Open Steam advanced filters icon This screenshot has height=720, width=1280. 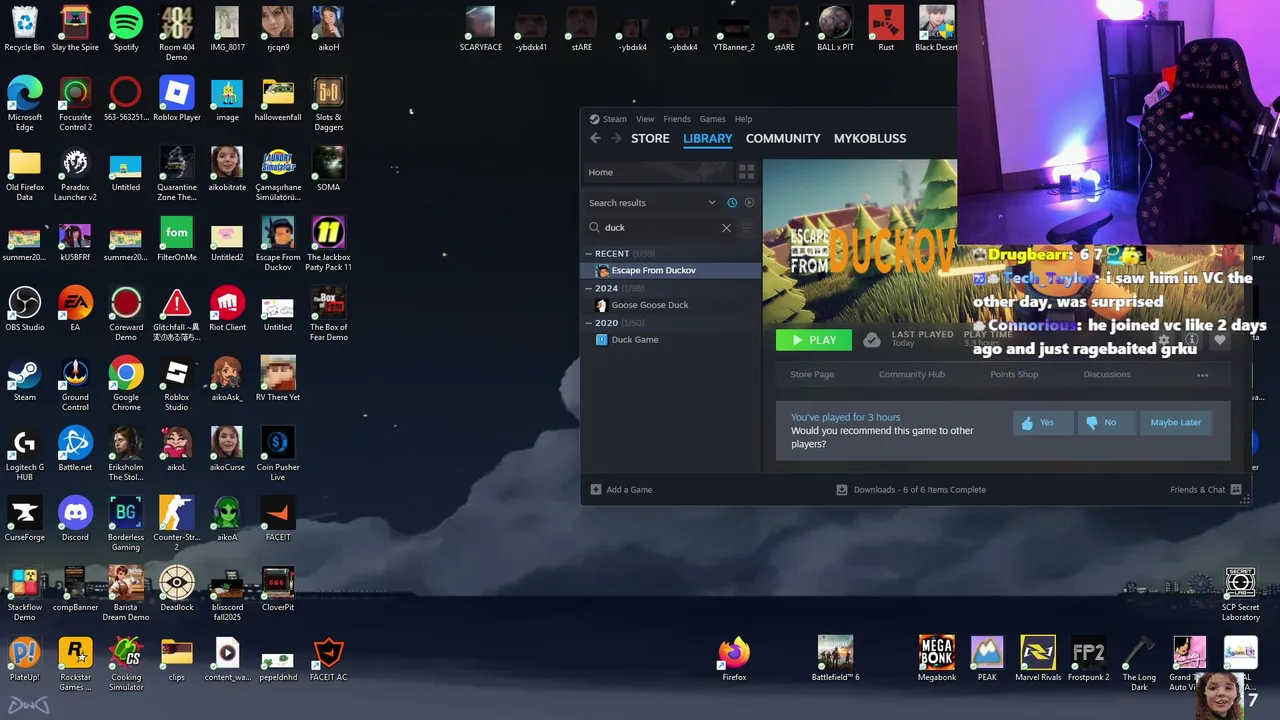coord(746,227)
